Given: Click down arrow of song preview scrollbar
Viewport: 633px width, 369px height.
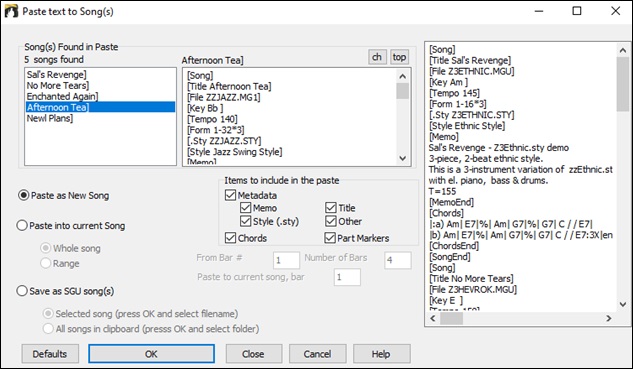Looking at the screenshot, I should pos(402,158).
